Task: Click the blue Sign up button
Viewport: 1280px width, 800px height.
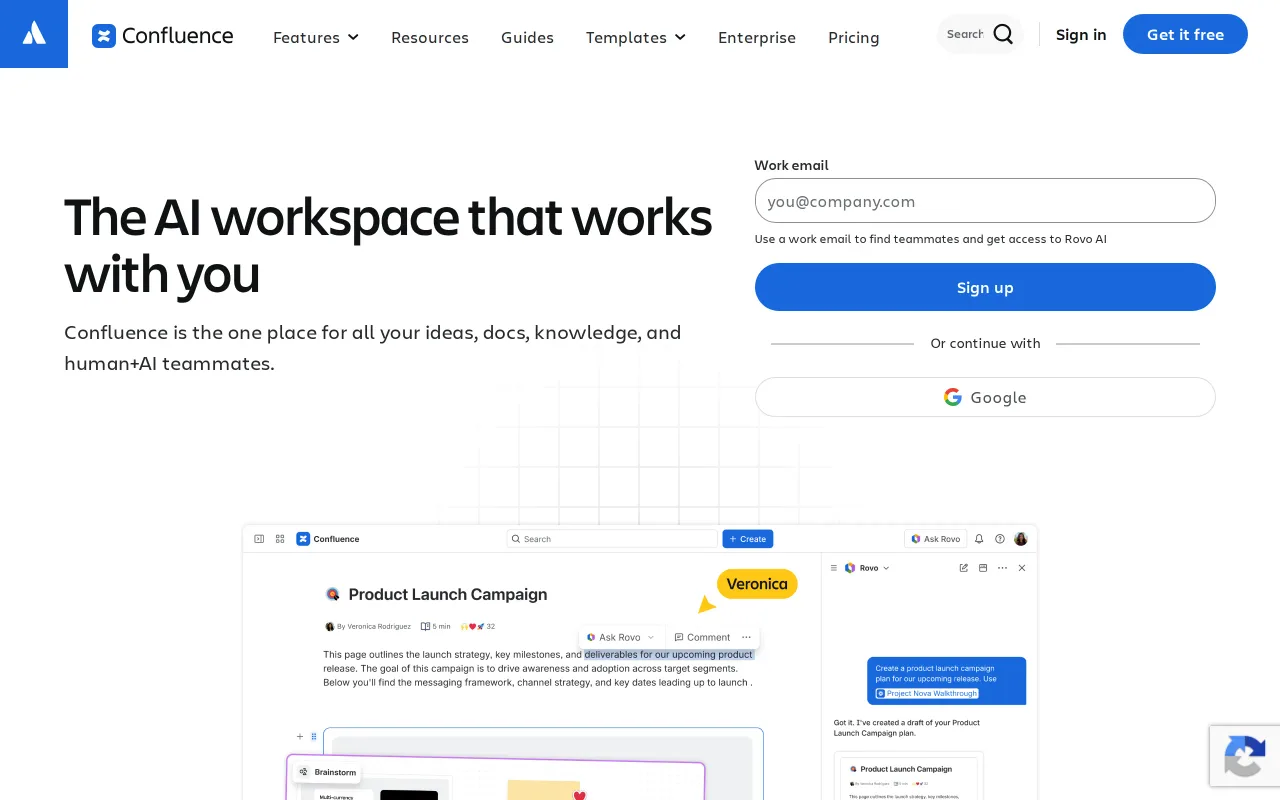Action: [x=985, y=287]
